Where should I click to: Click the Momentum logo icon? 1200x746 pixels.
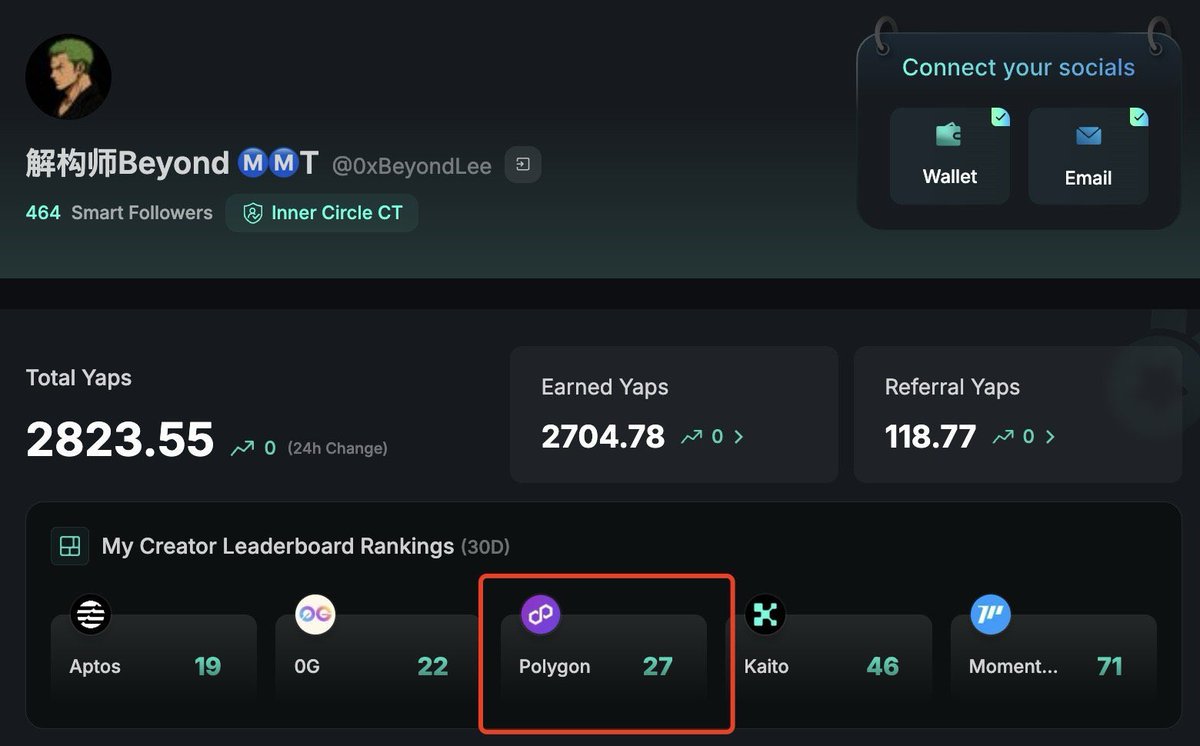coord(990,614)
